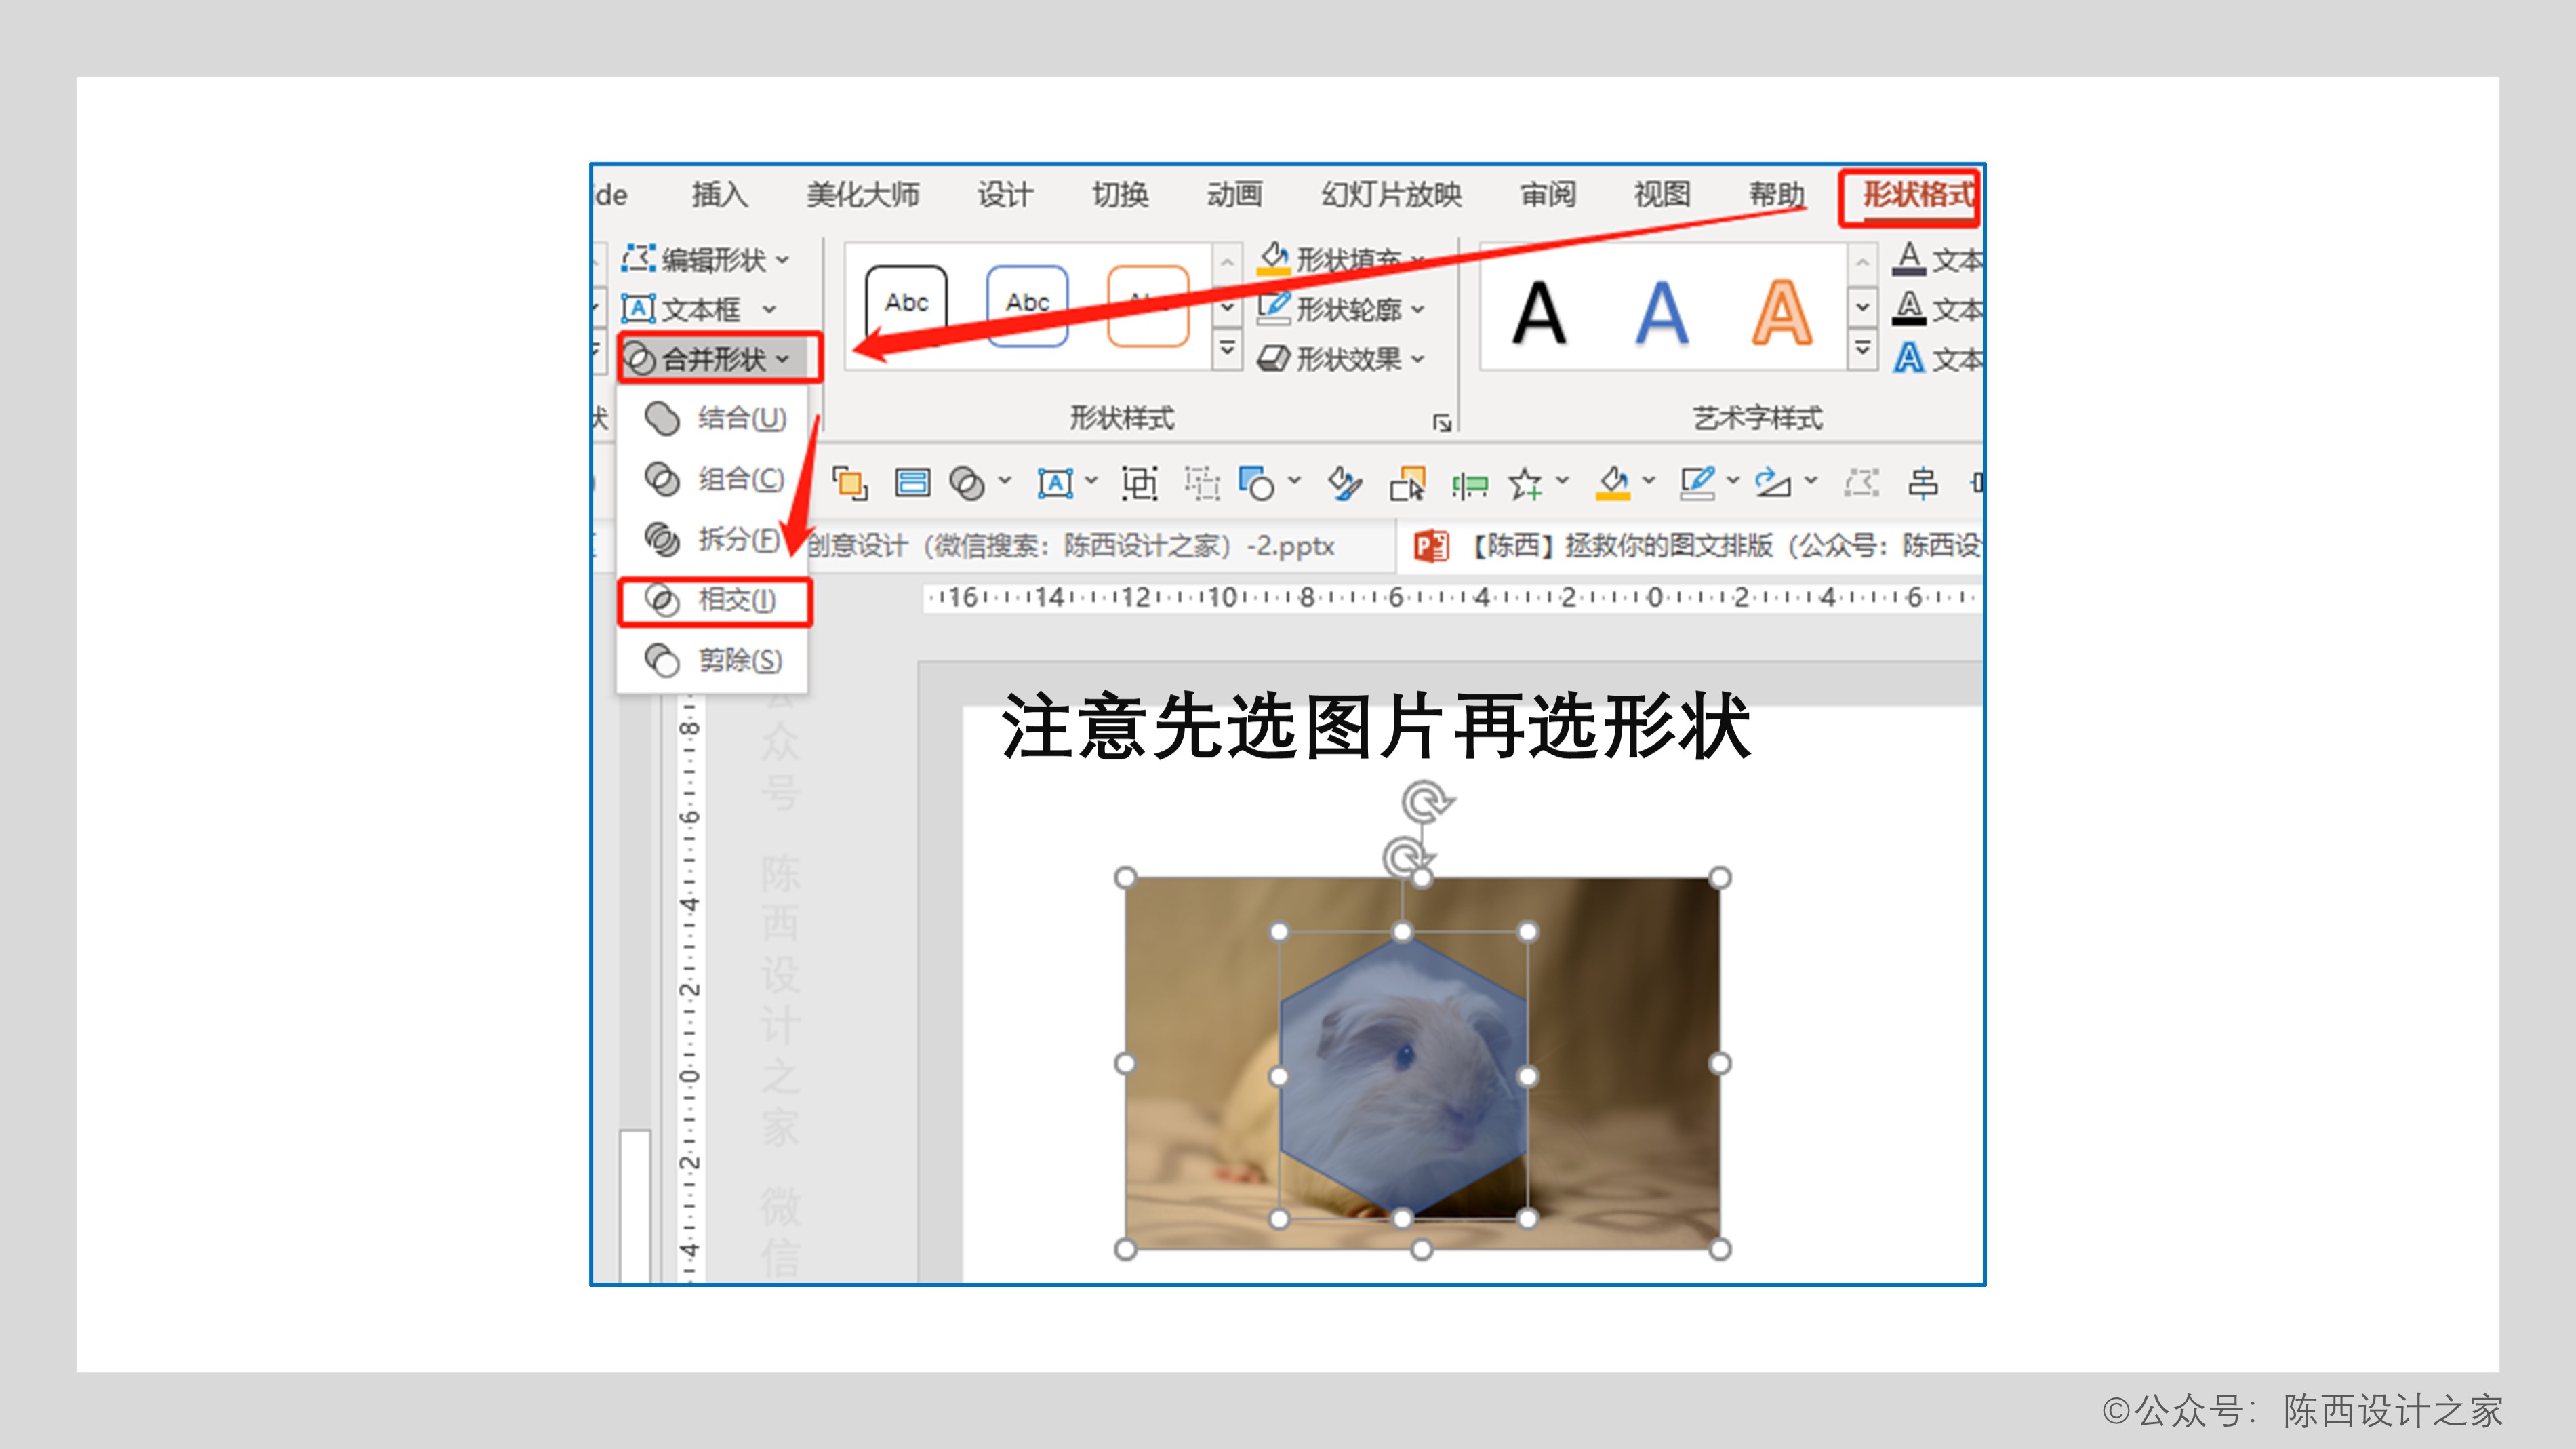Click the outline color pen icon
Screen dimensions: 2576x1449
tap(1697, 483)
